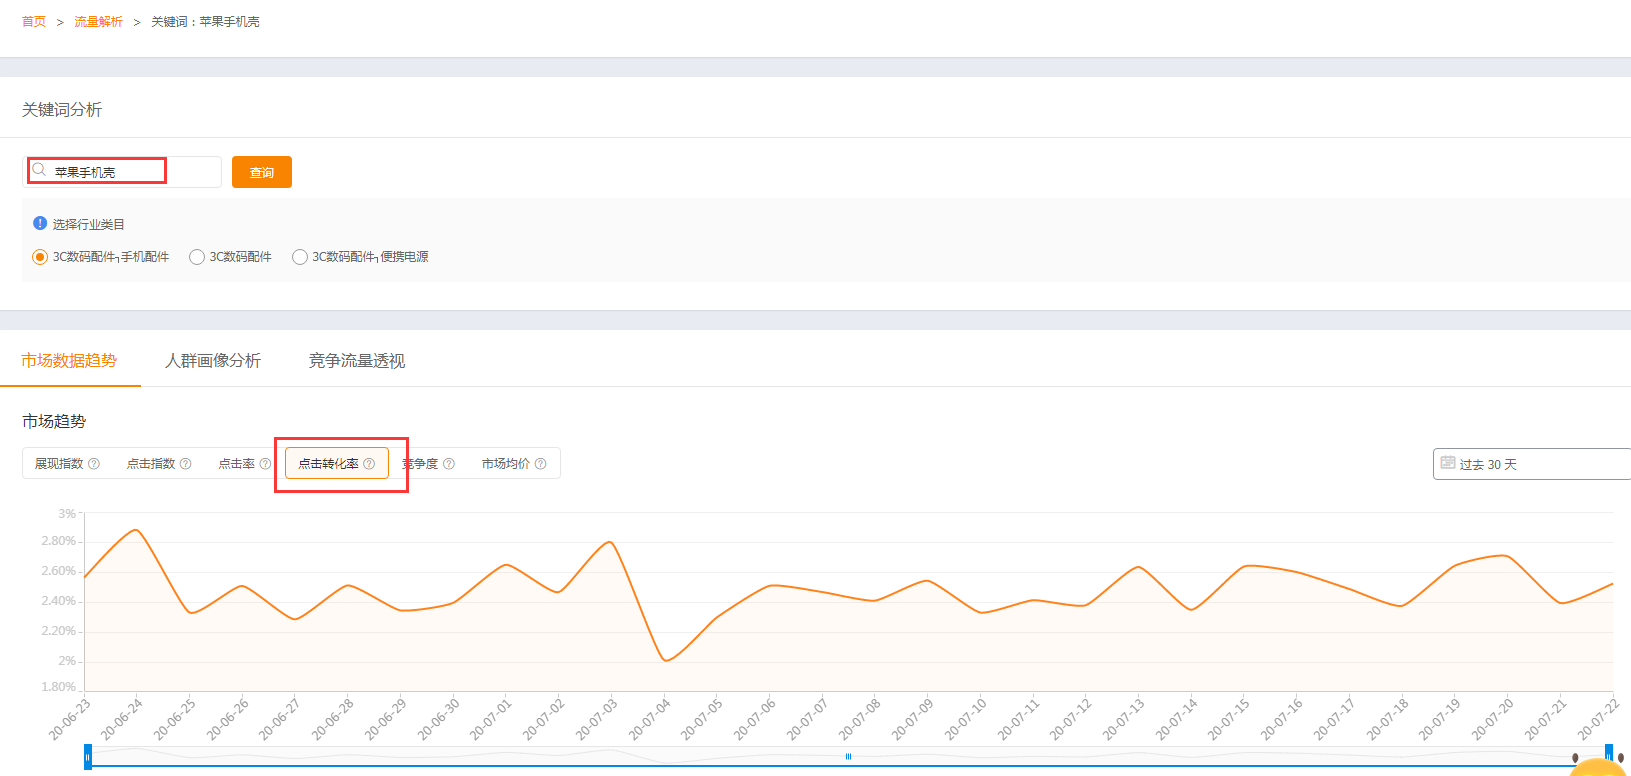Switch to the 人群画像分析 tab
Viewport: 1631px width, 776px height.
[x=213, y=361]
